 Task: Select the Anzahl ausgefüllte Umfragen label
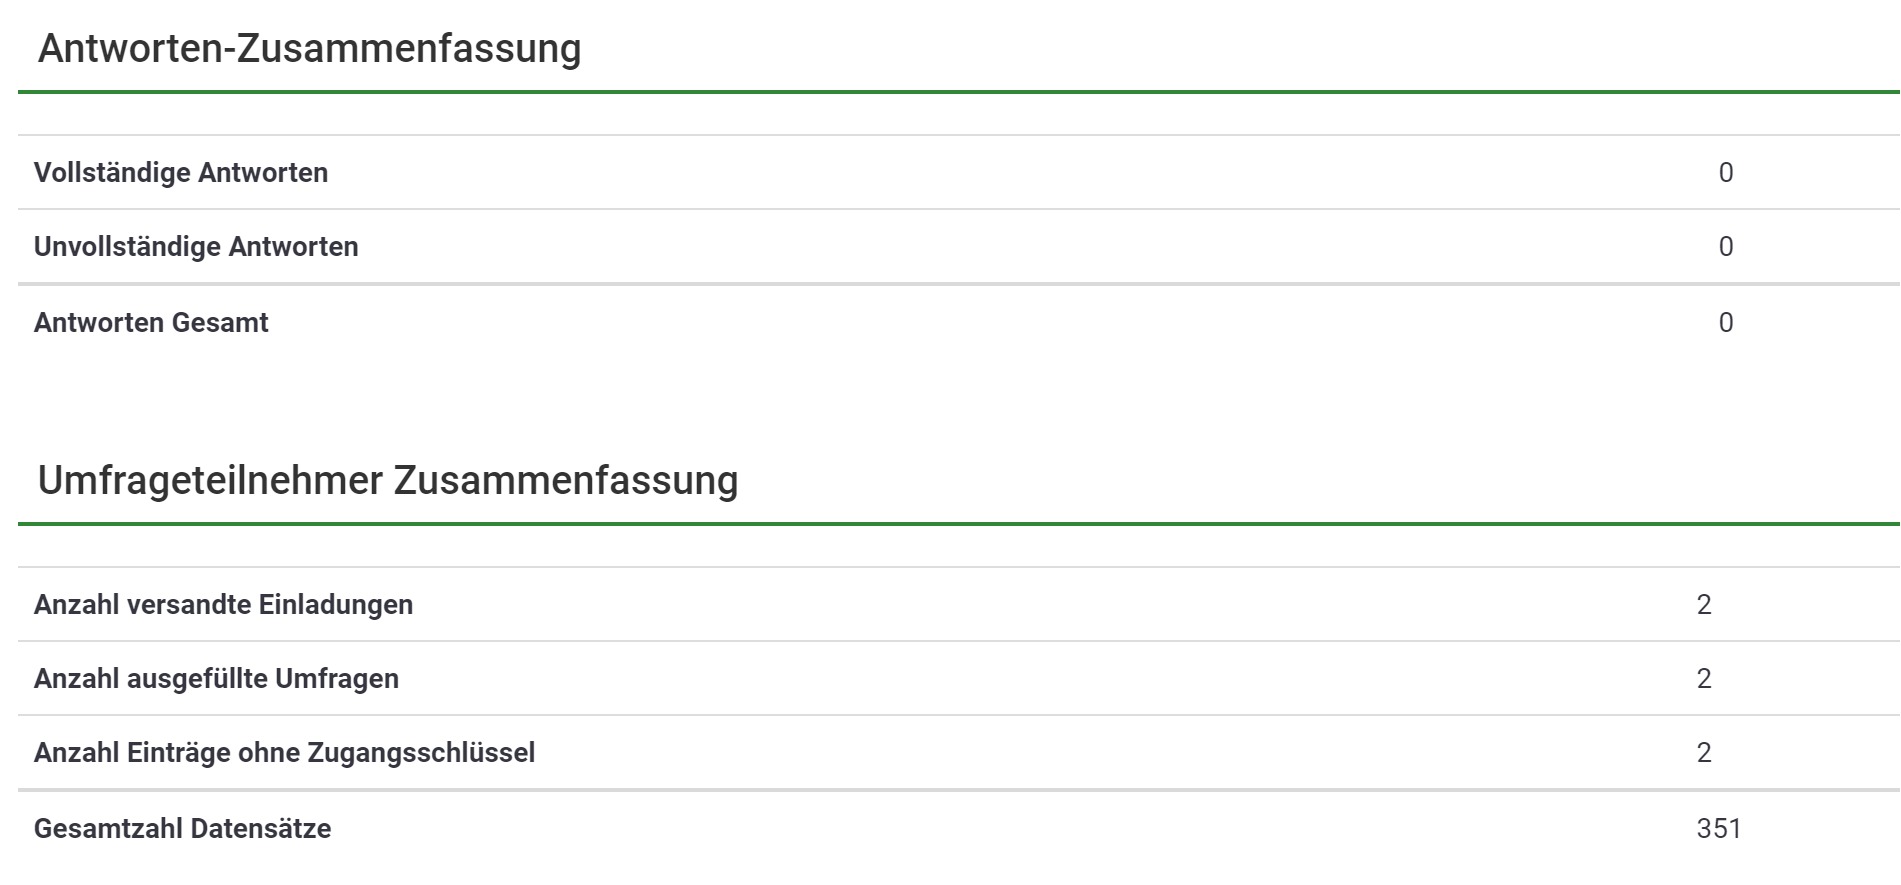tap(216, 679)
